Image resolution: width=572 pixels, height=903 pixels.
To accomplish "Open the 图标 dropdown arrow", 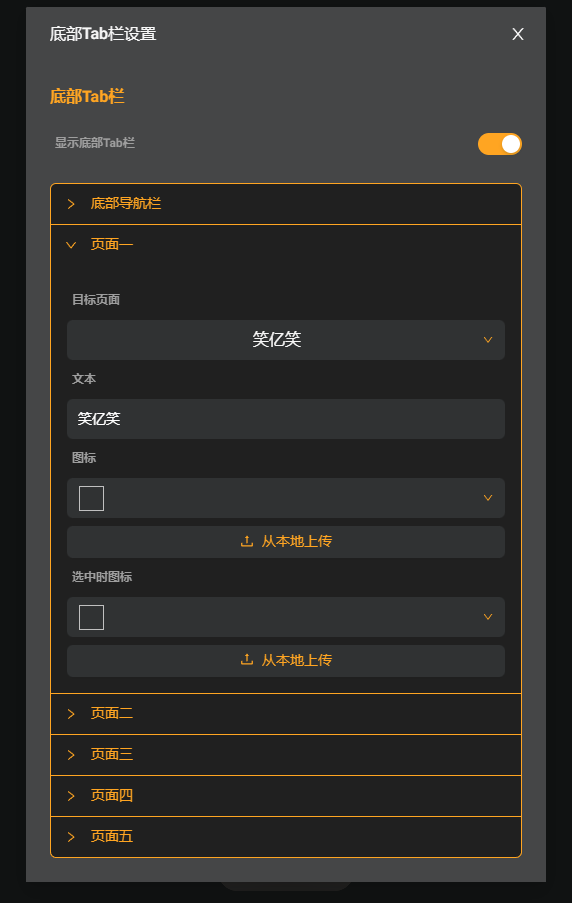I will pyautogui.click(x=487, y=498).
